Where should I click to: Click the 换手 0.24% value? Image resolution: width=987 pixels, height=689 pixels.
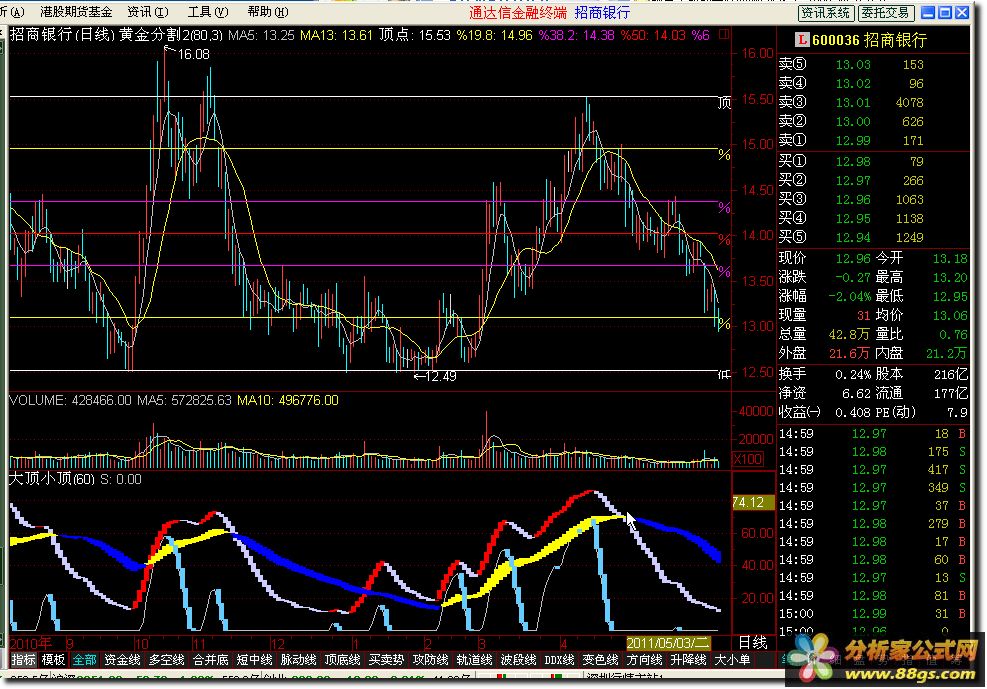pos(853,375)
